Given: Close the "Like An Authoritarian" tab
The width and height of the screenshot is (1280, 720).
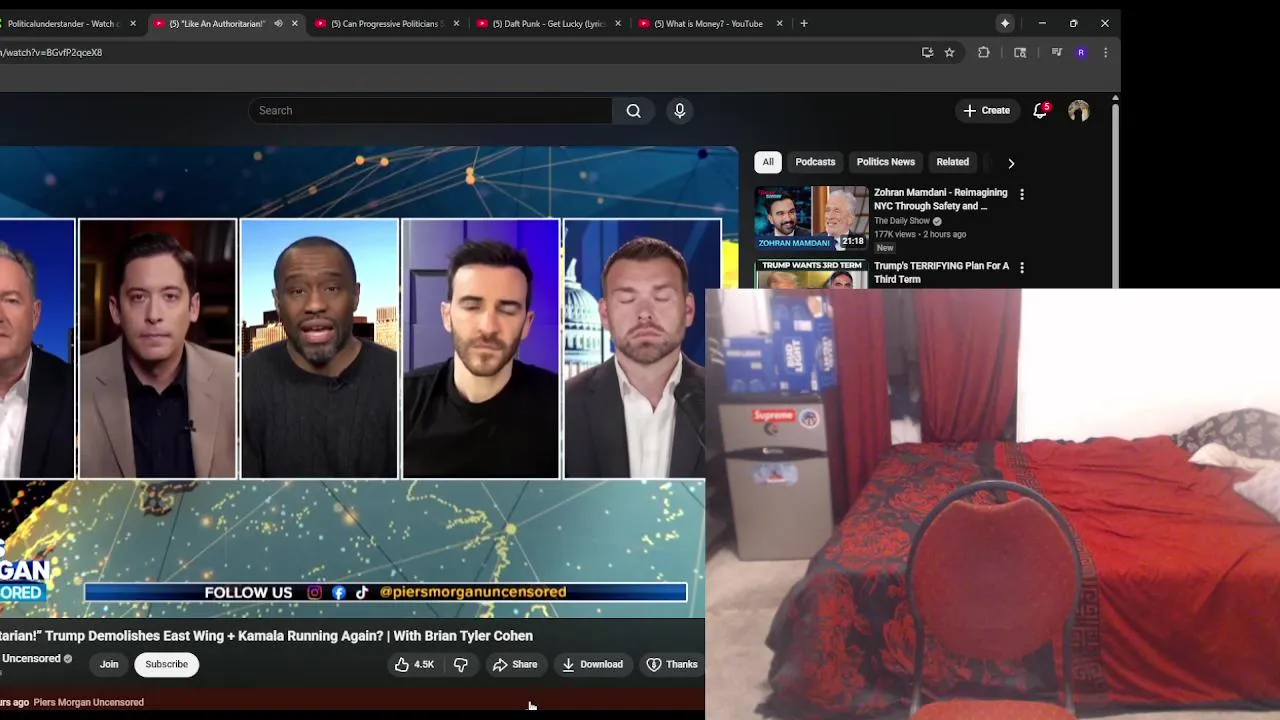Looking at the screenshot, I should tap(294, 23).
